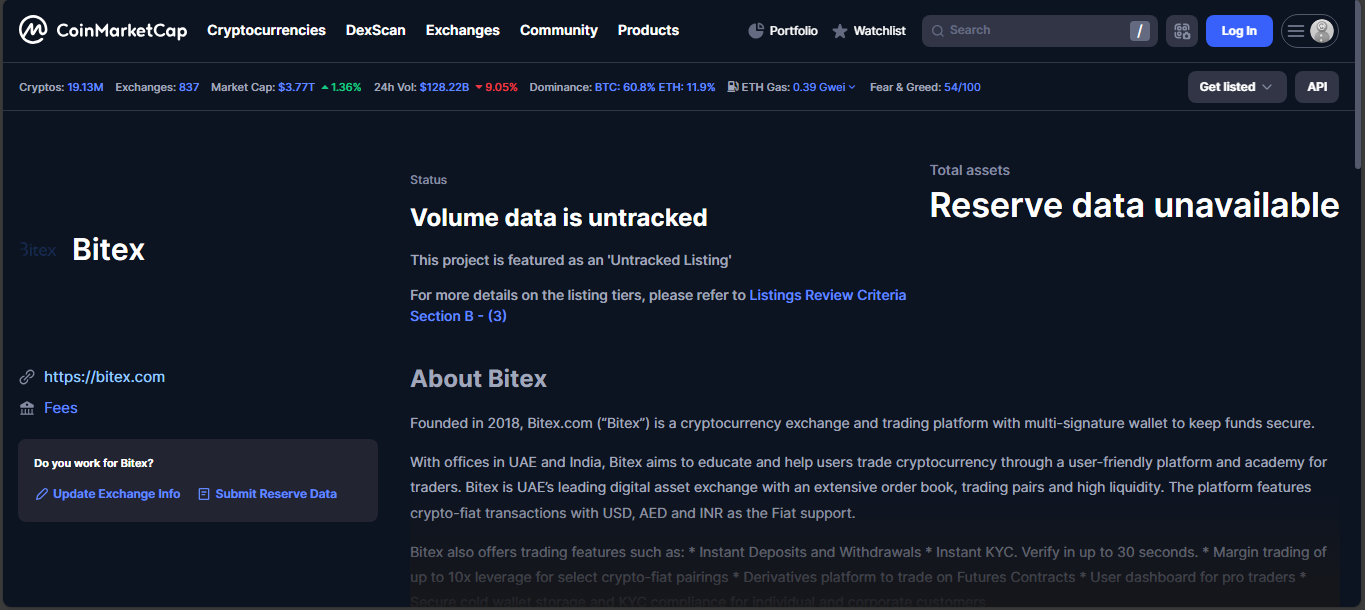Click the search magnifier icon
Viewport: 1365px width, 610px height.
[x=938, y=31]
